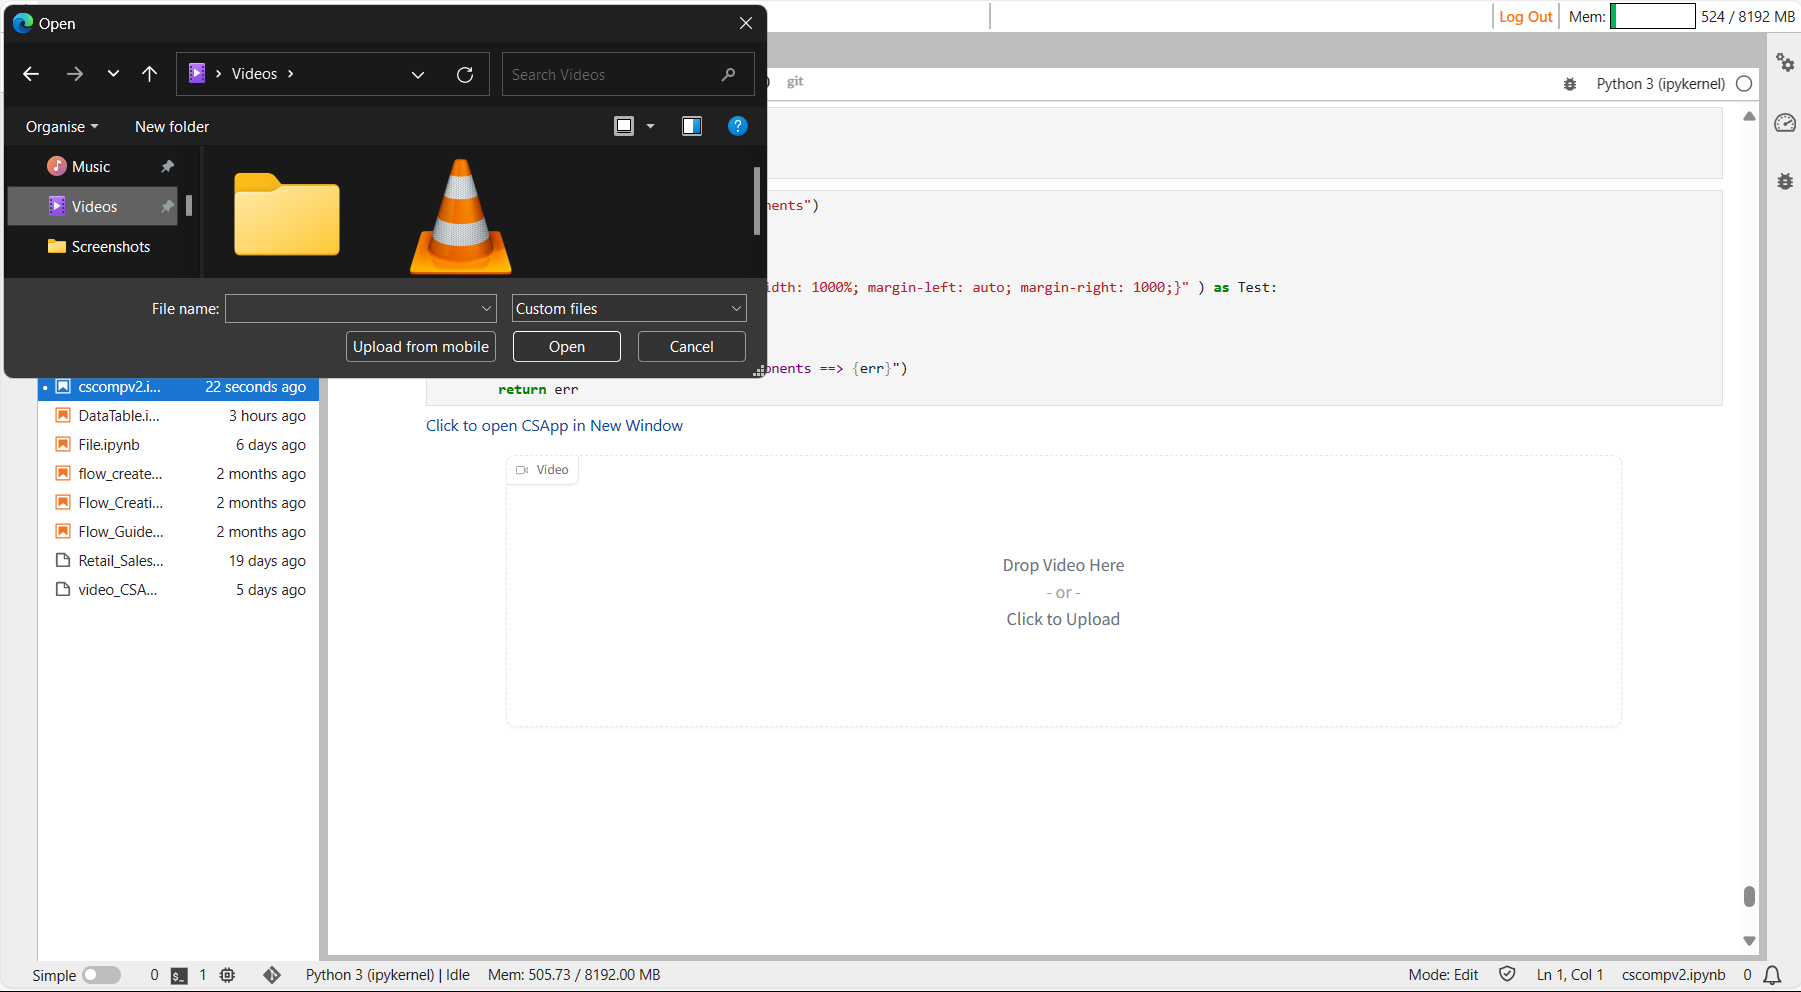Go back in the Open dialog
The width and height of the screenshot is (1801, 992).
coord(31,74)
